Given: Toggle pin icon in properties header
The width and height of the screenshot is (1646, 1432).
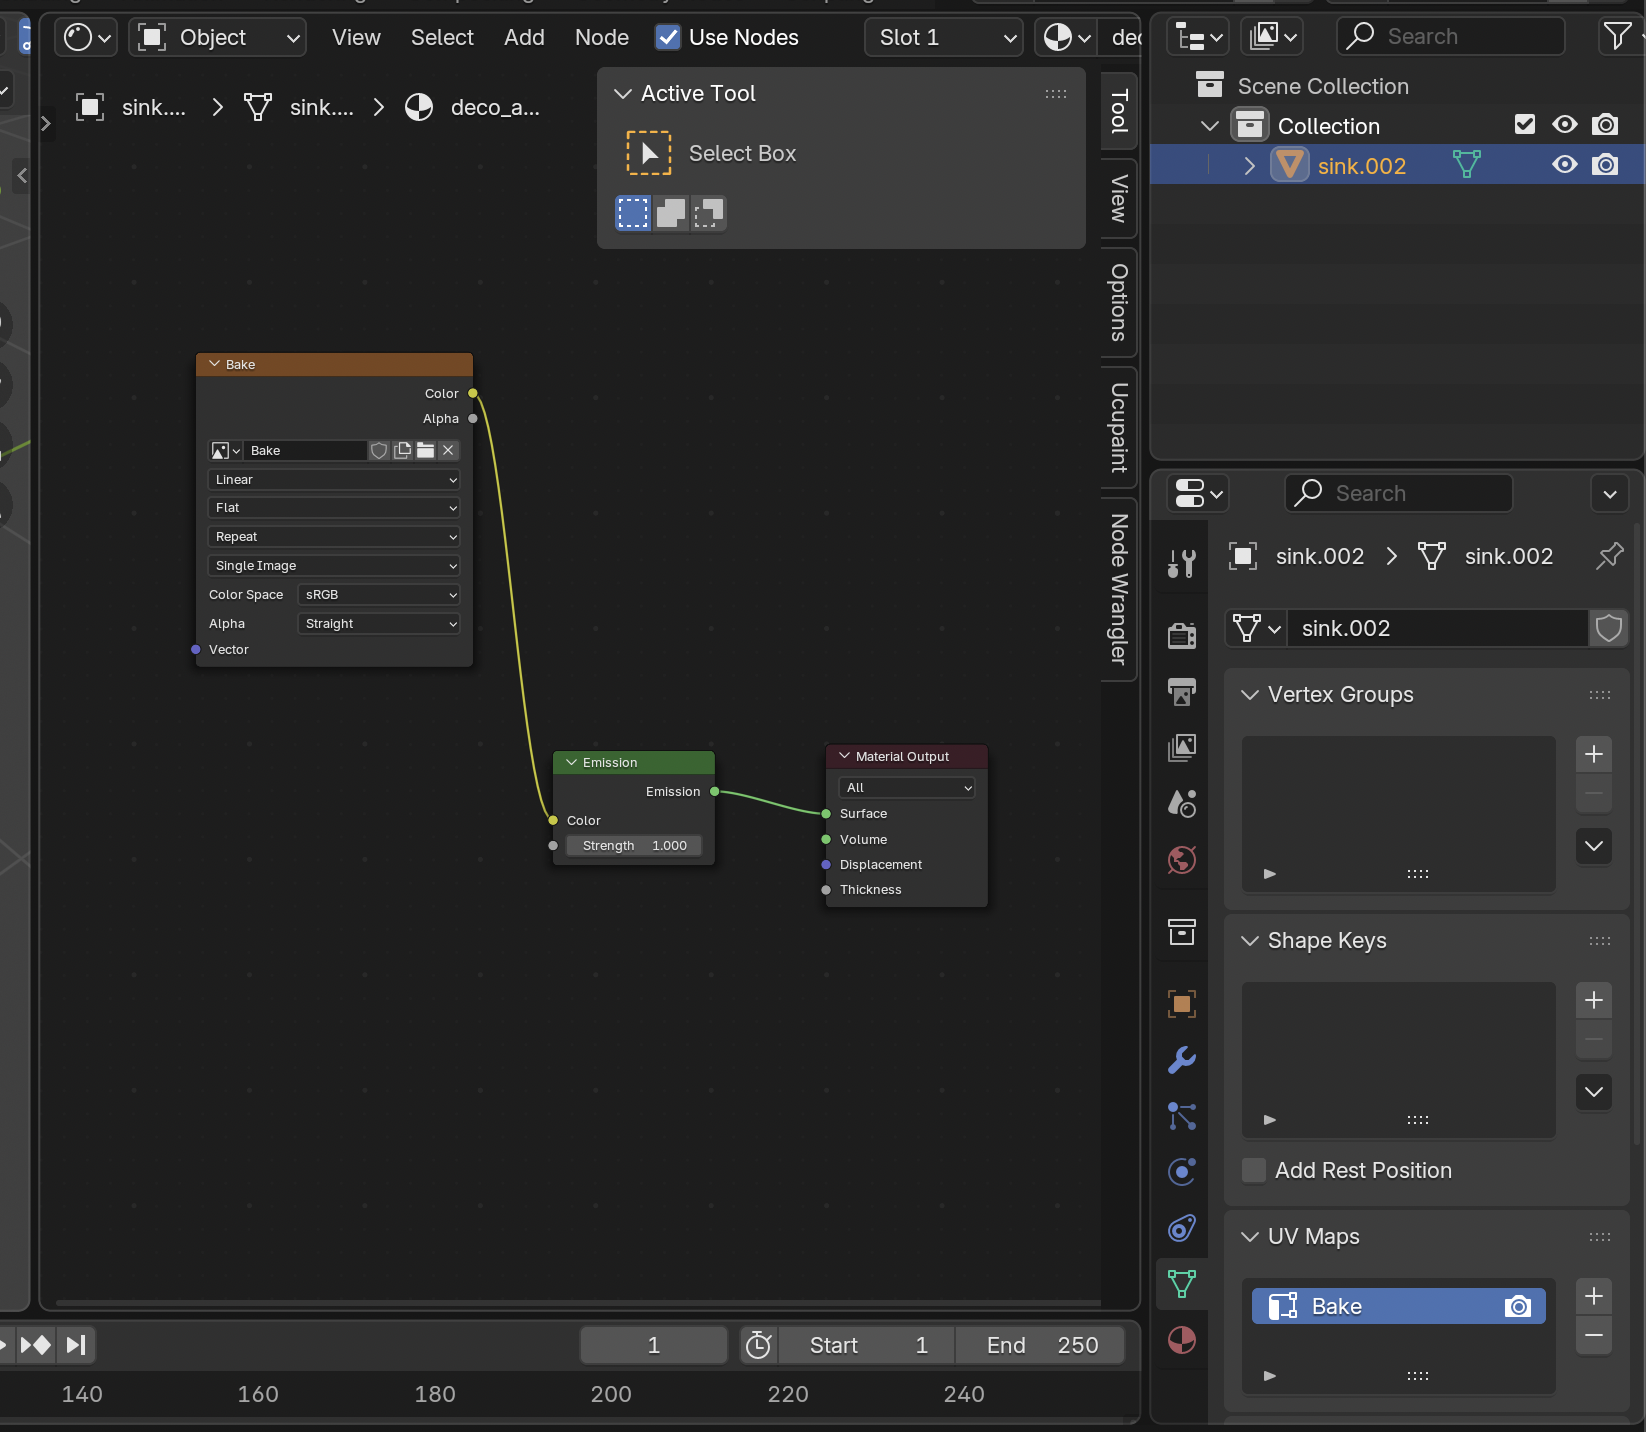Looking at the screenshot, I should [x=1609, y=556].
